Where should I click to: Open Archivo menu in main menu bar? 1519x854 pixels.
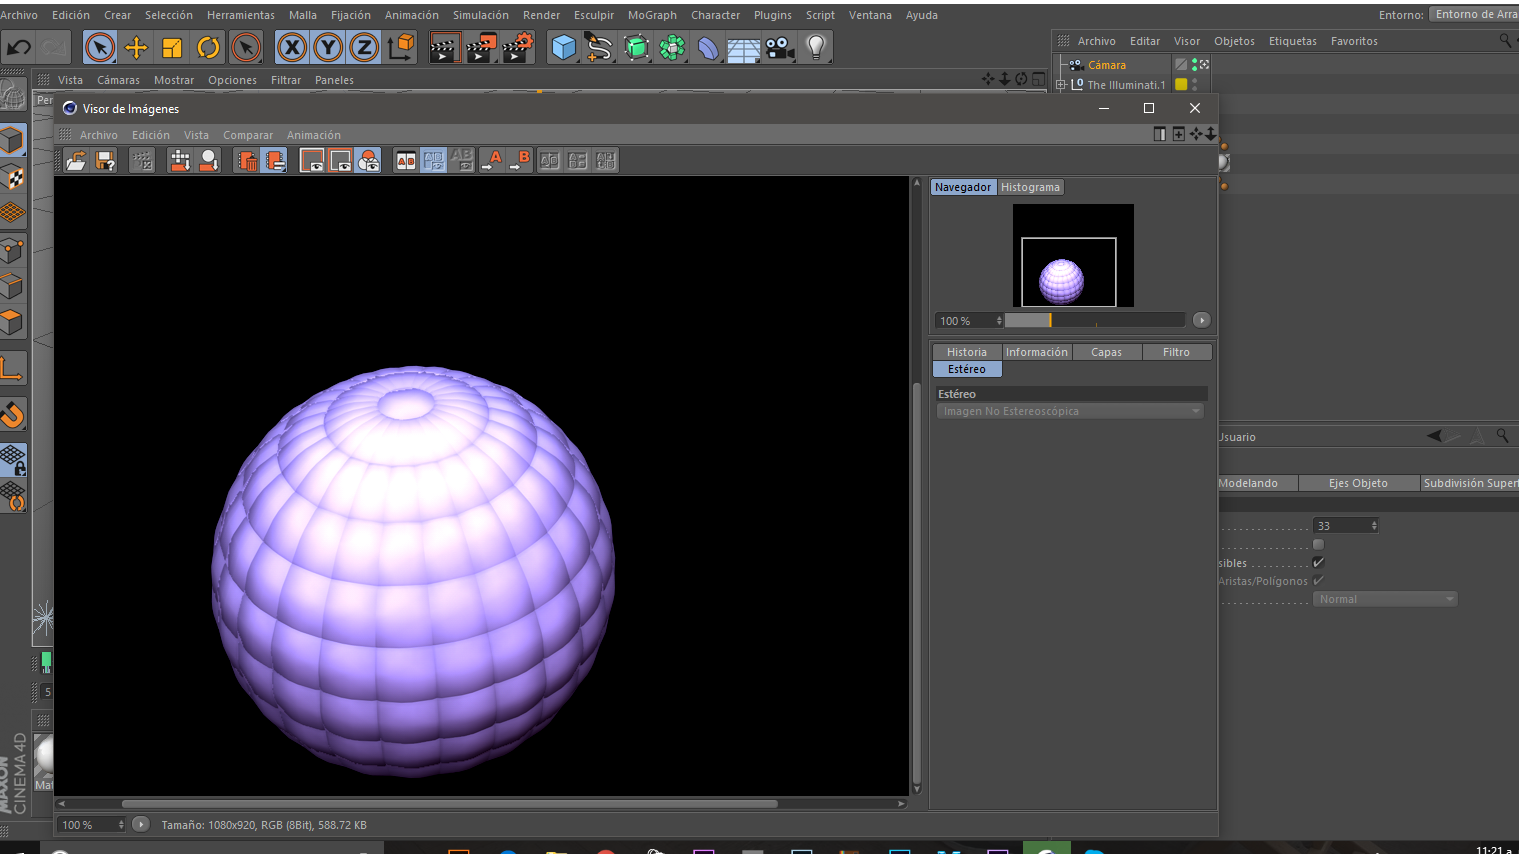19,15
